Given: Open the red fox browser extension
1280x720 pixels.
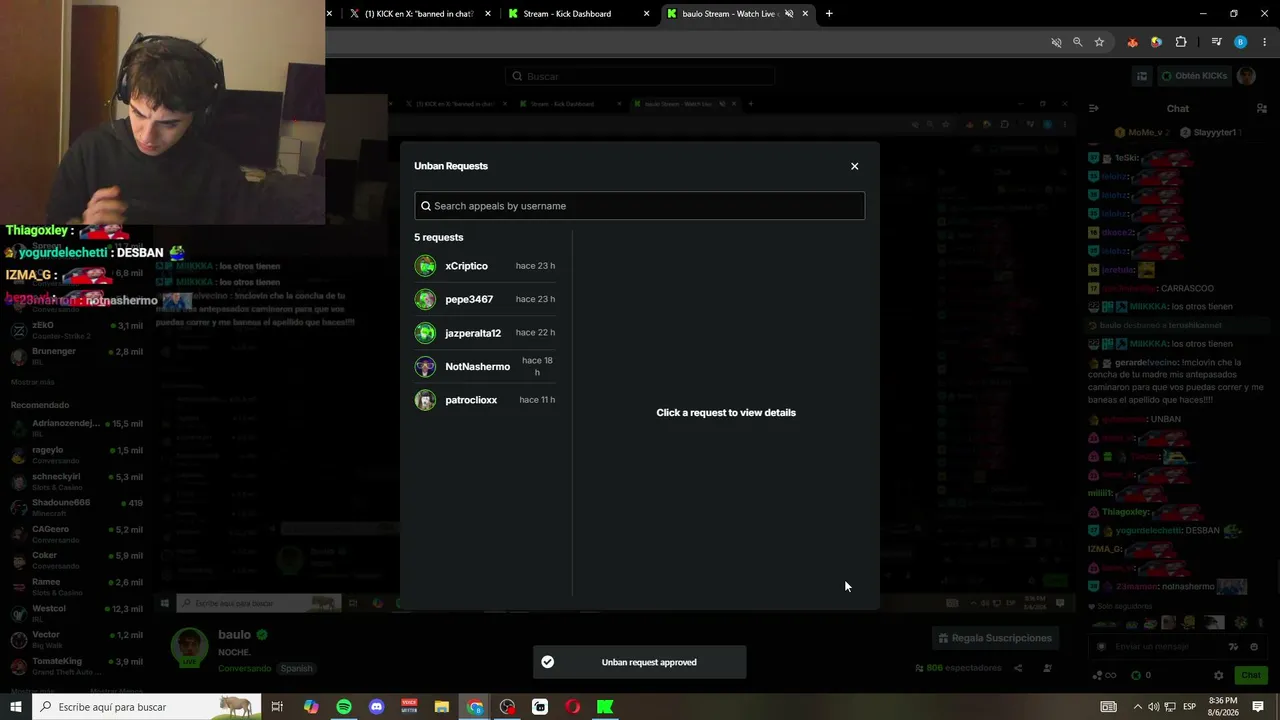Looking at the screenshot, I should [x=1132, y=42].
